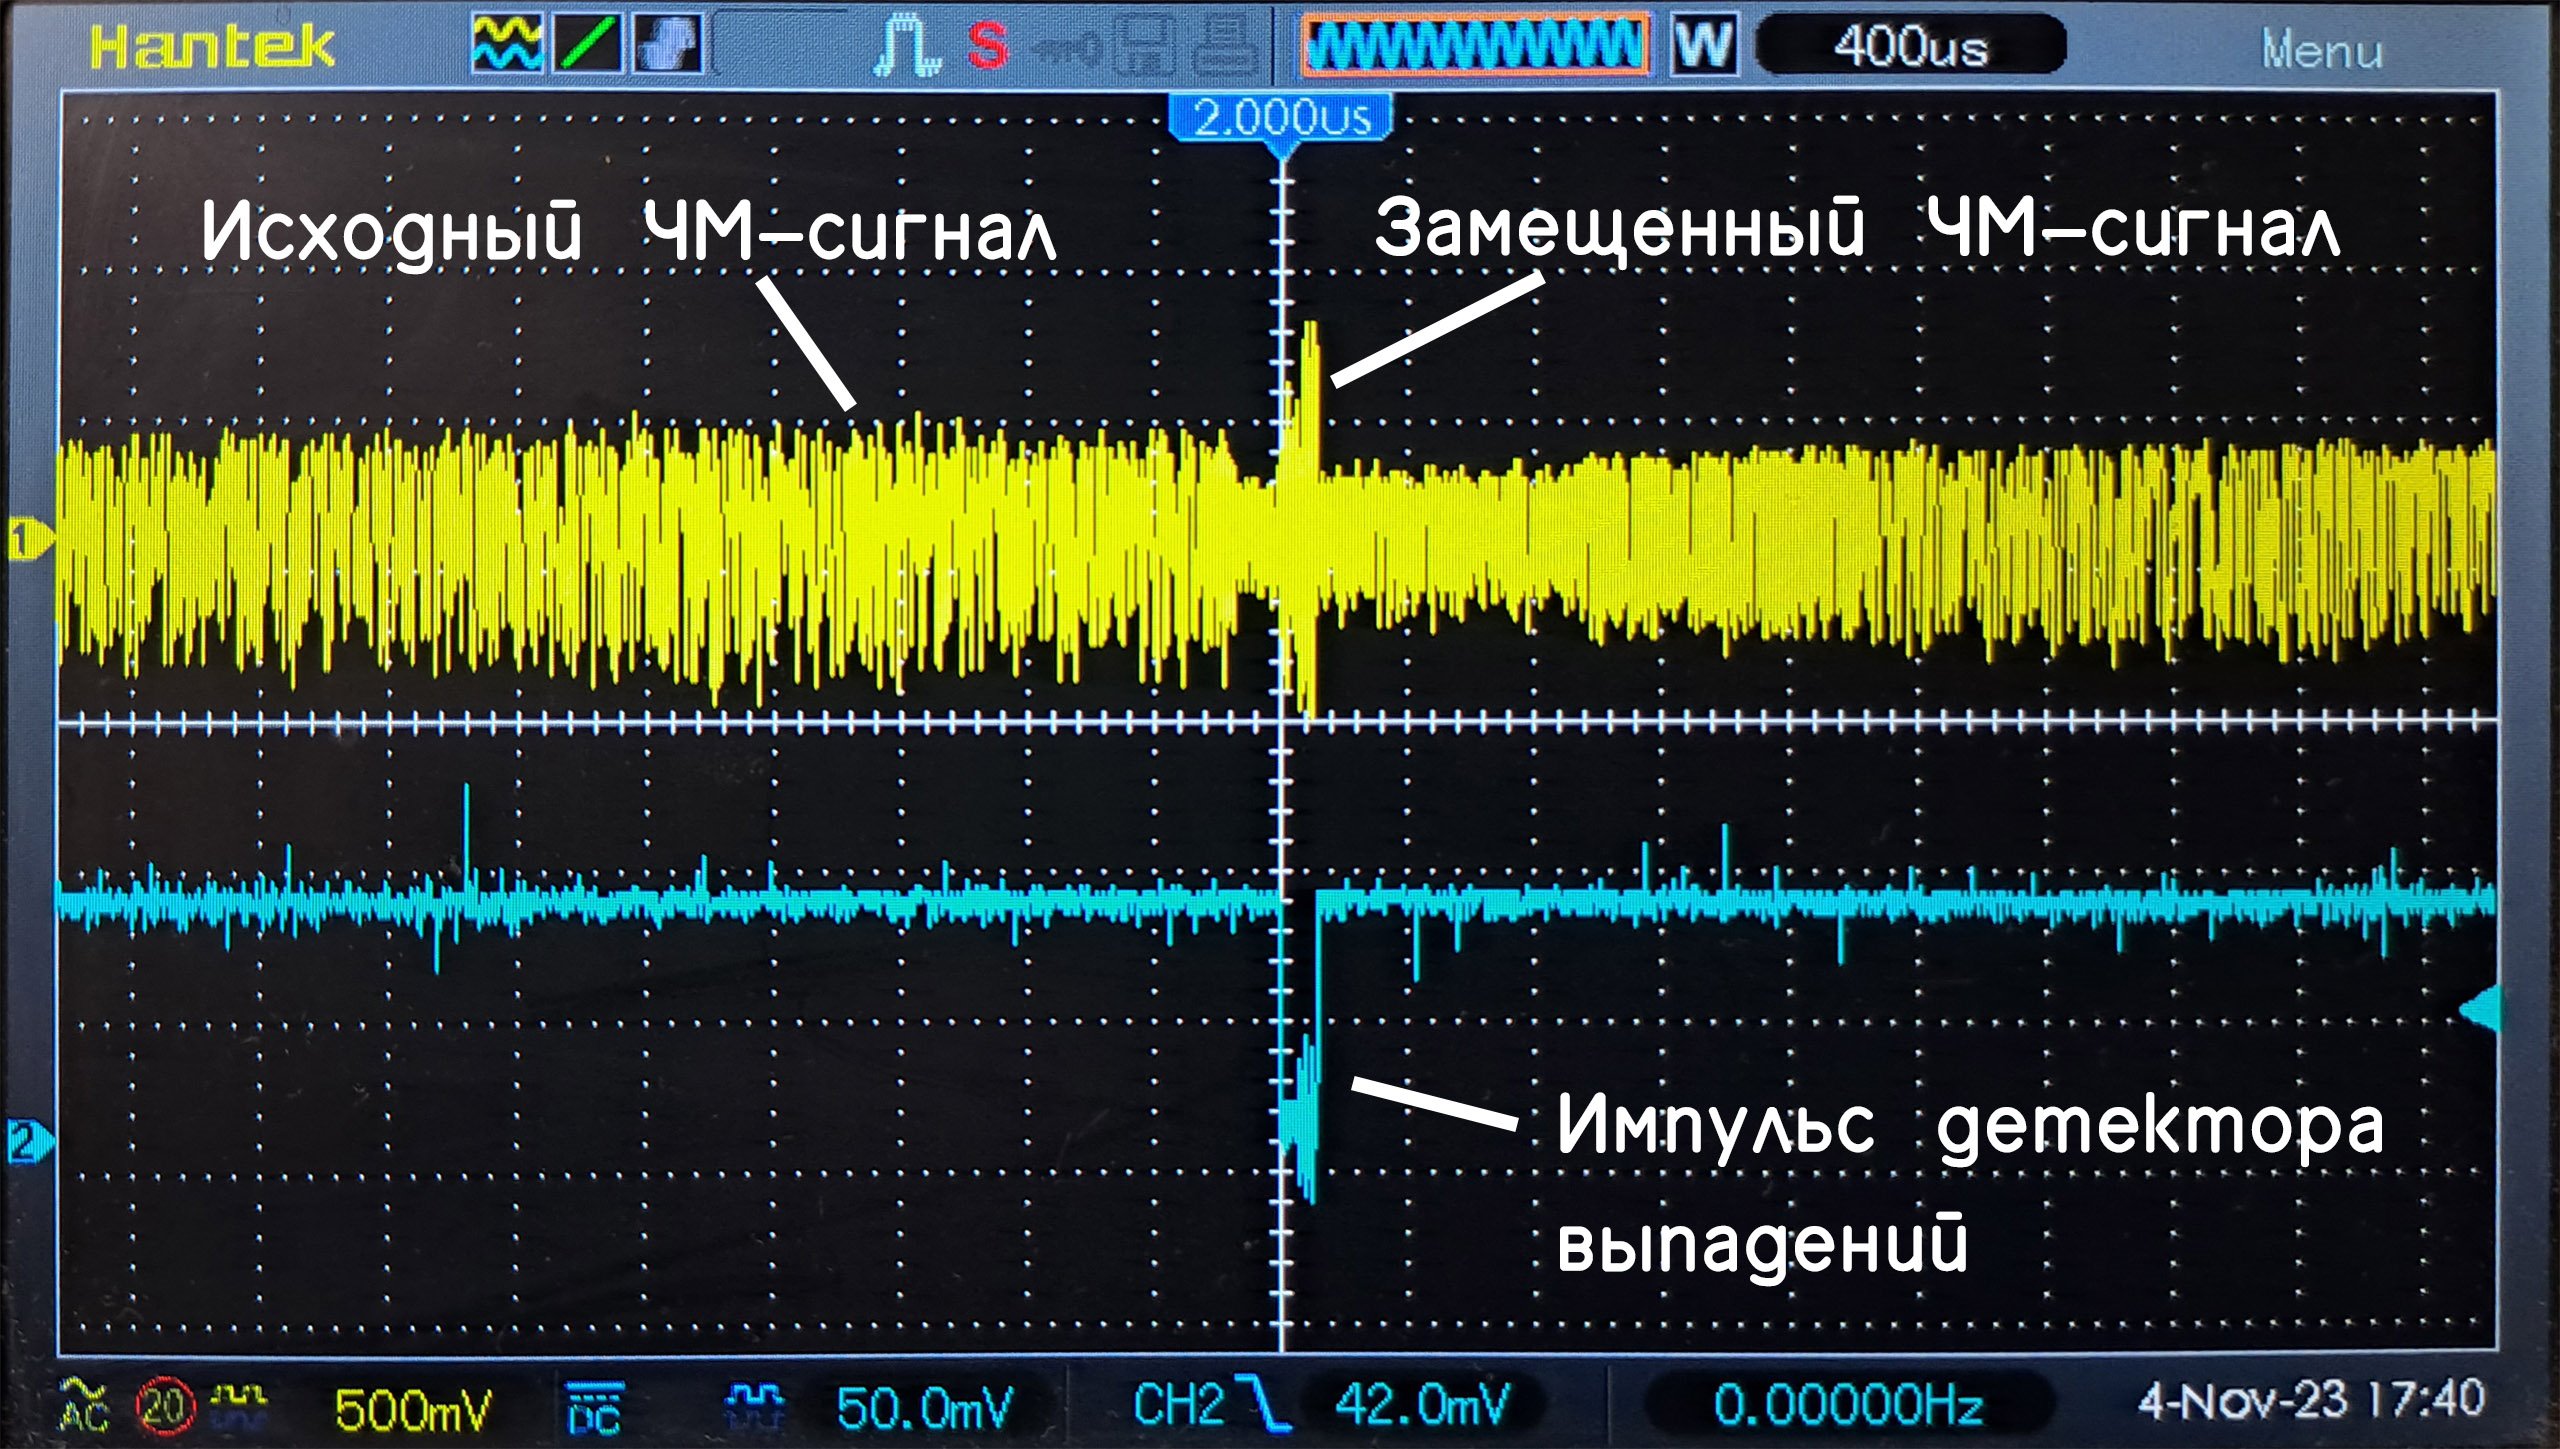The height and width of the screenshot is (1449, 2560).
Task: Click the 42.0mV trigger level readout
Action: (1420, 1404)
